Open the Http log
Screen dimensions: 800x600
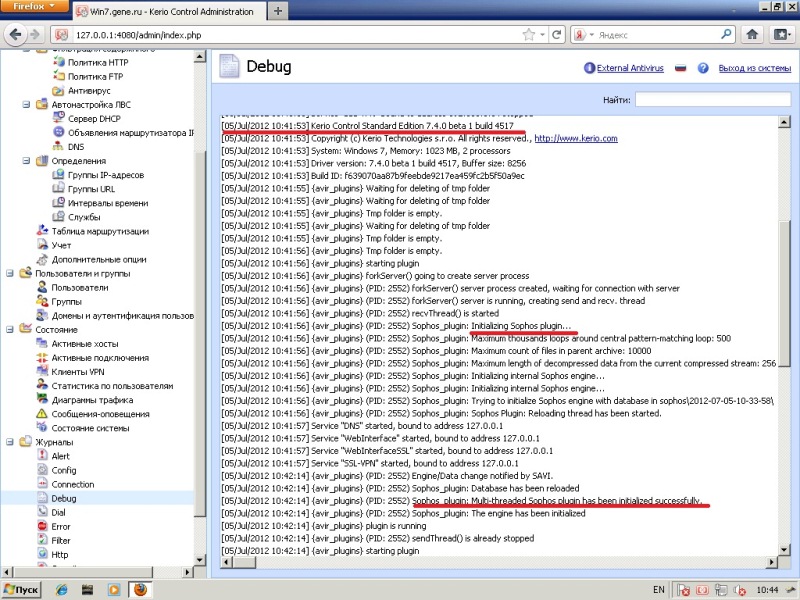click(x=59, y=555)
